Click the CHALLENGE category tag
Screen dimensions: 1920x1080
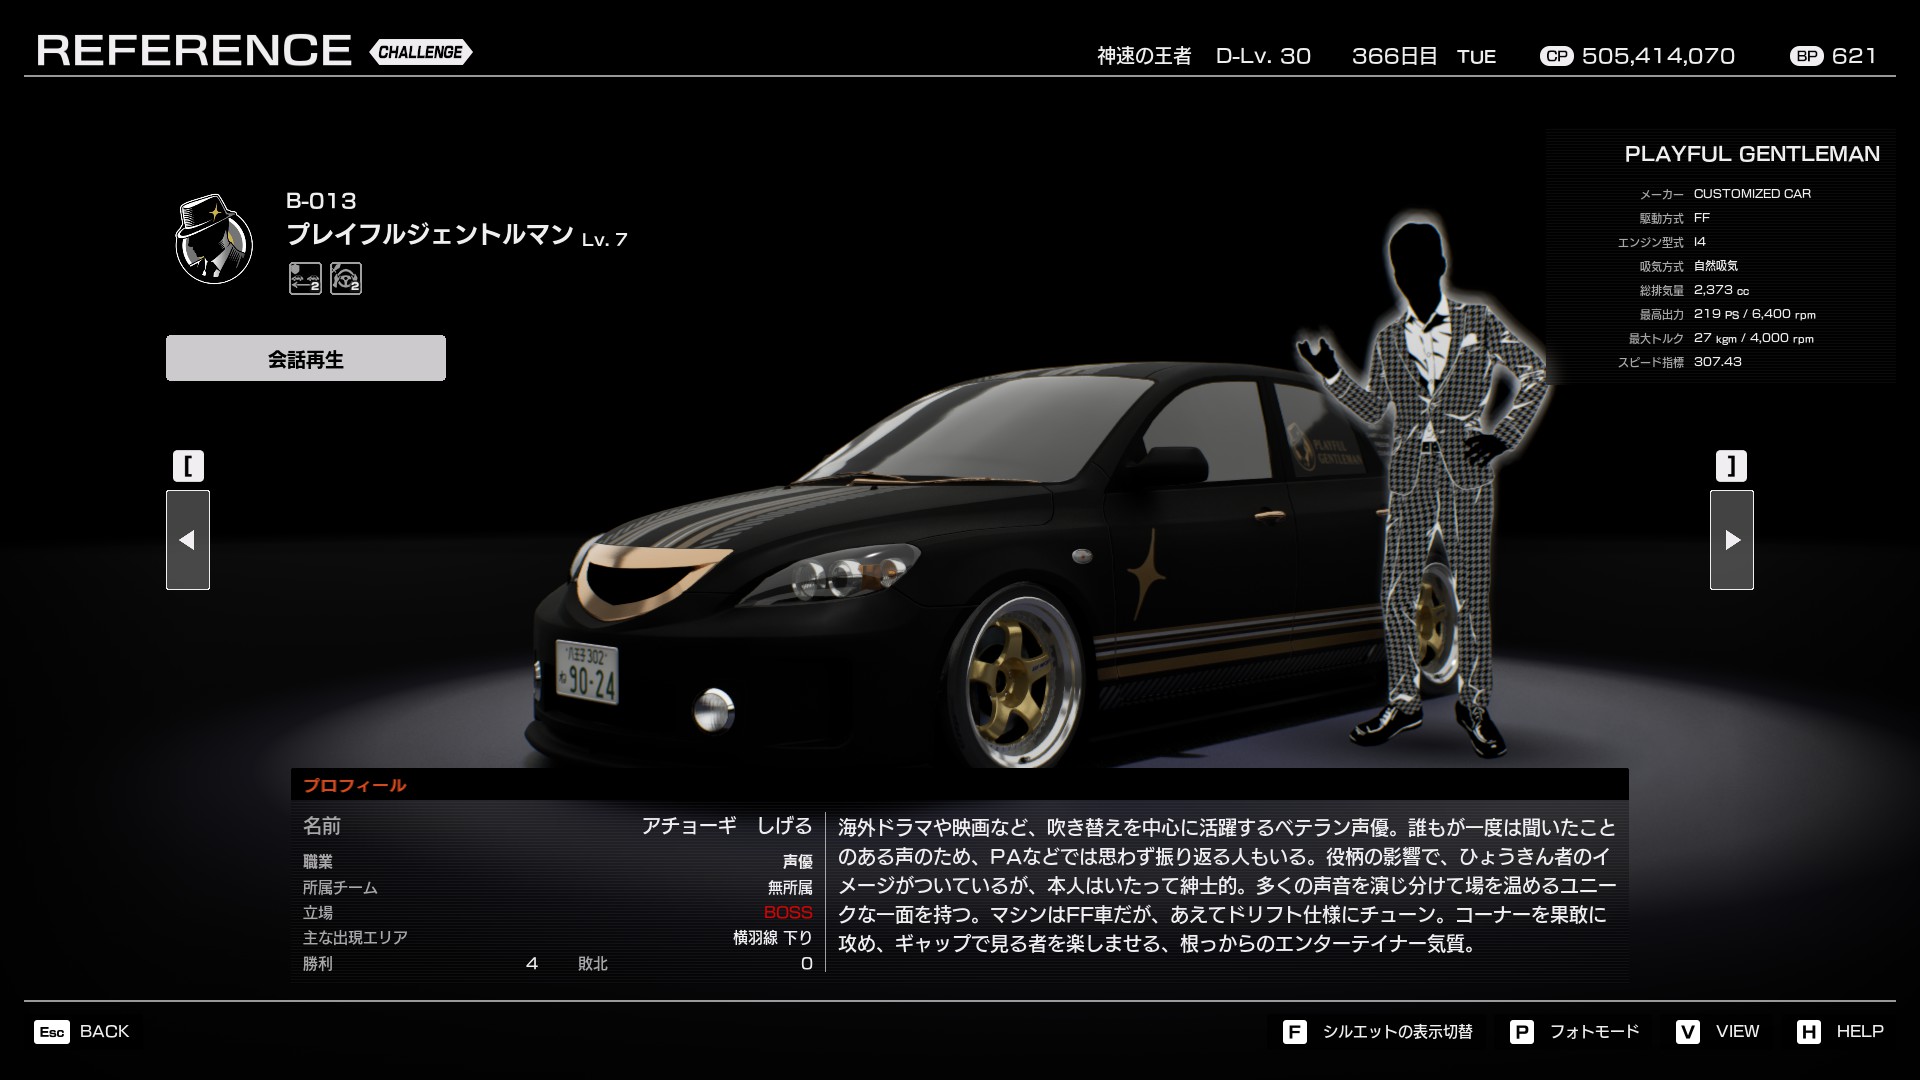pos(420,52)
